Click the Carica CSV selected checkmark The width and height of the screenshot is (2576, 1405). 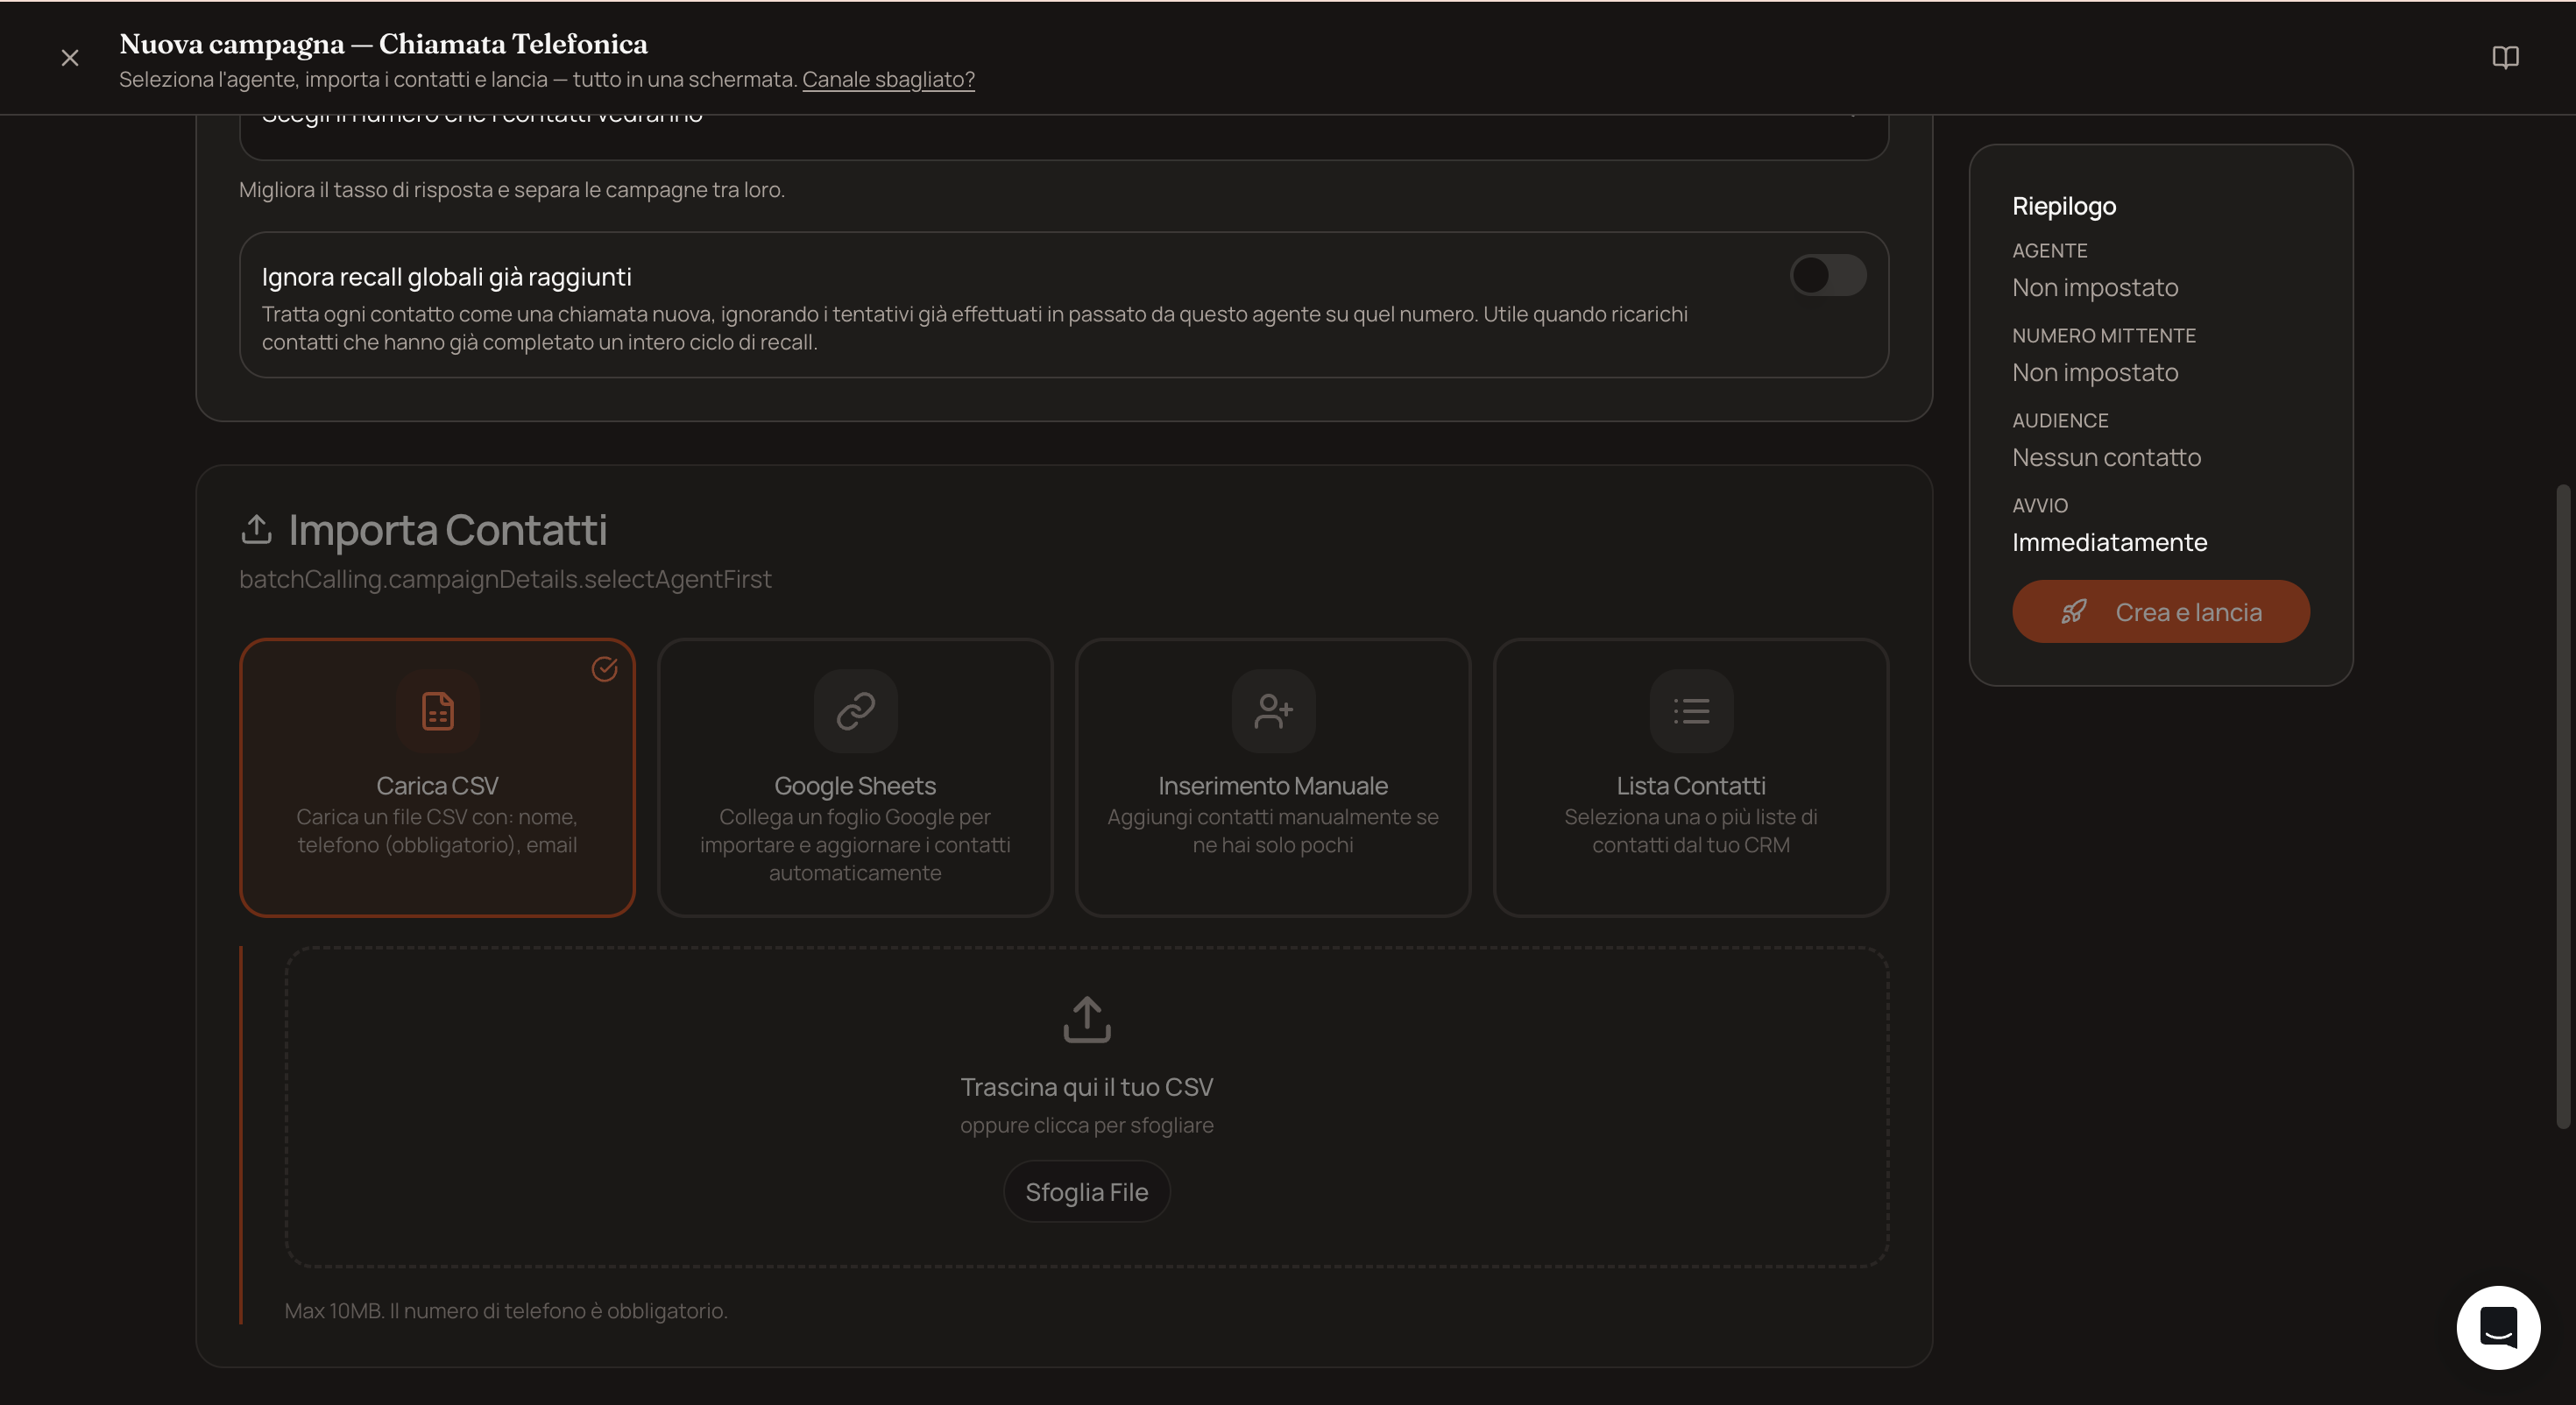604,669
